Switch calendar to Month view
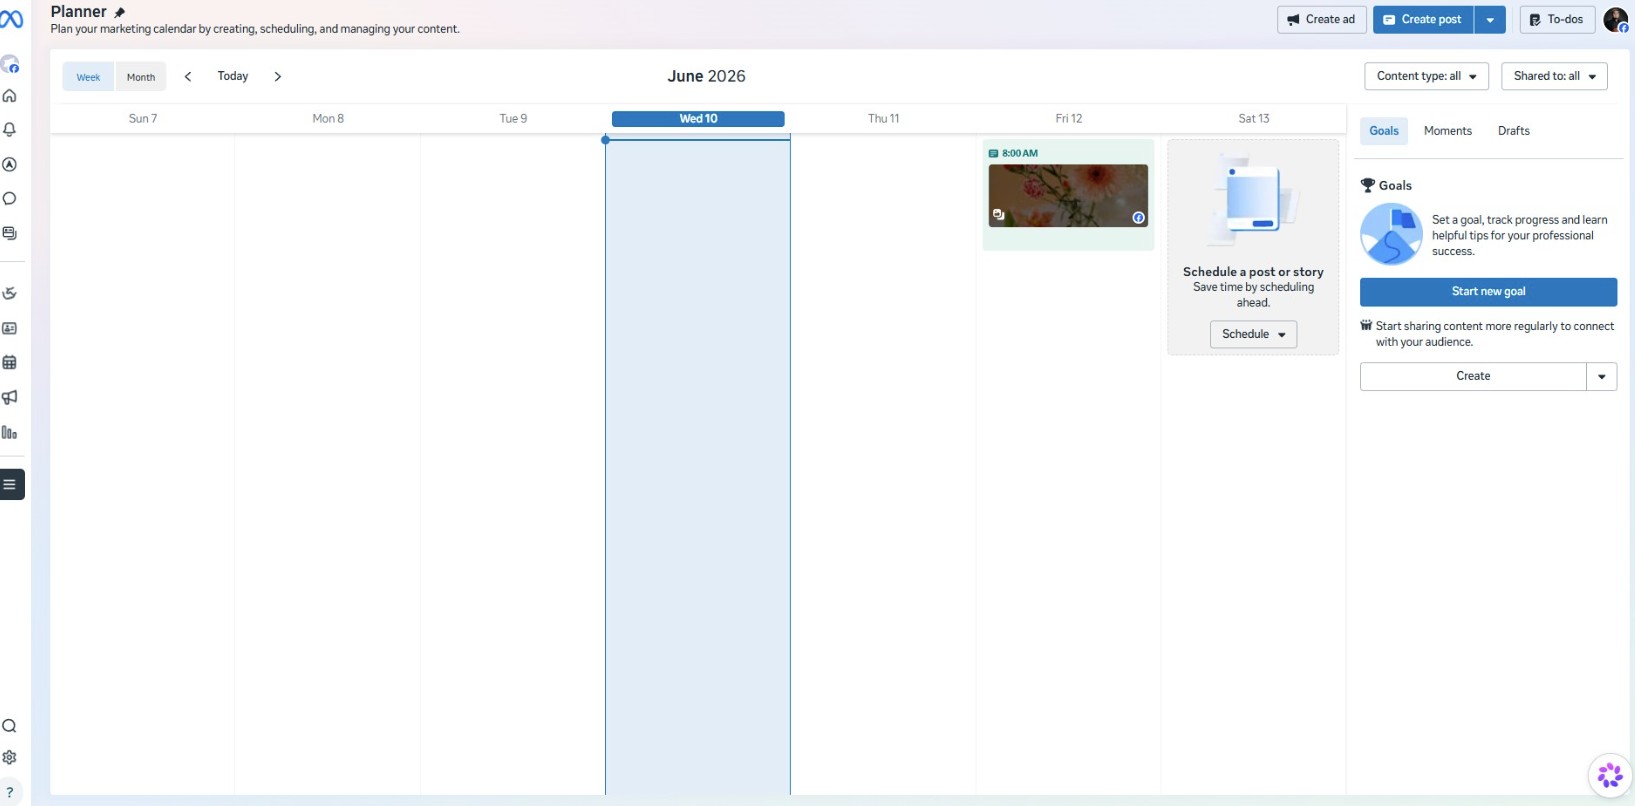This screenshot has height=806, width=1635. tap(141, 77)
